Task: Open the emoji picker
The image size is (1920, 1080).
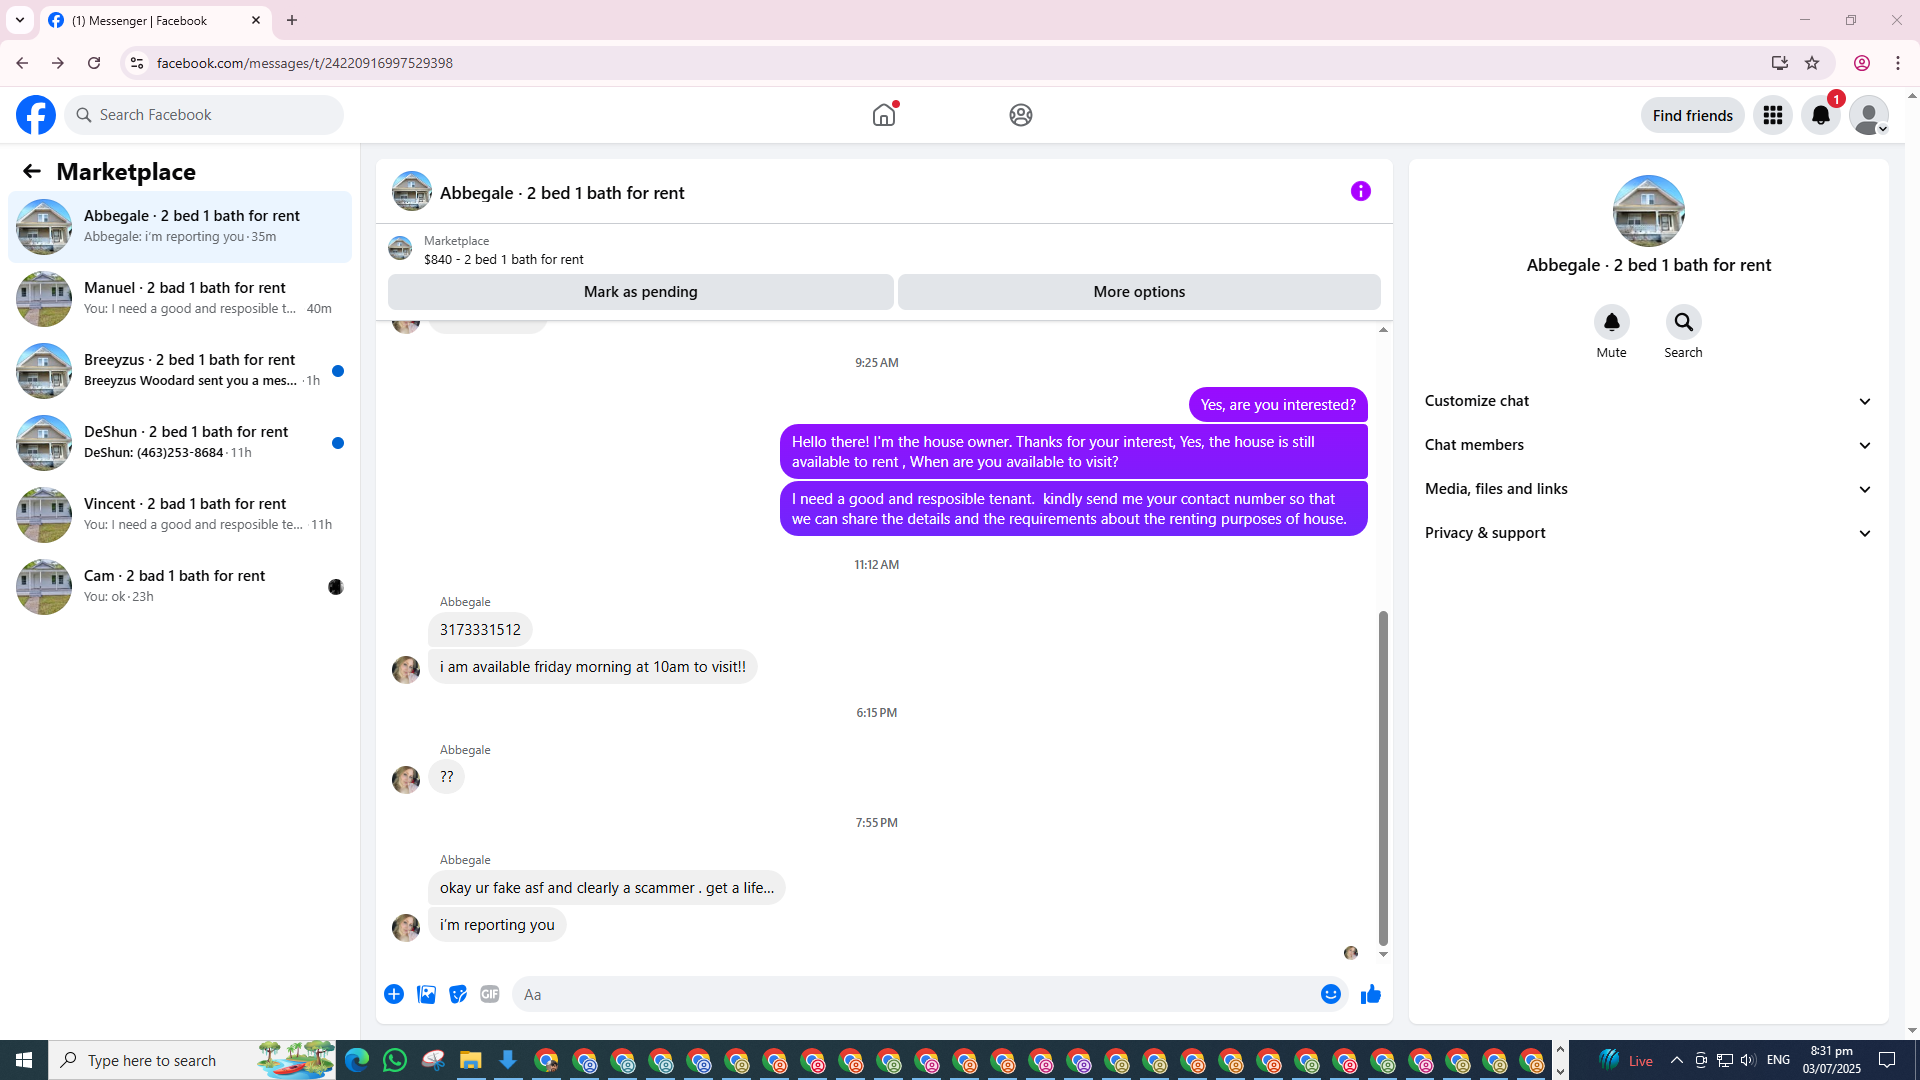Action: [1330, 994]
